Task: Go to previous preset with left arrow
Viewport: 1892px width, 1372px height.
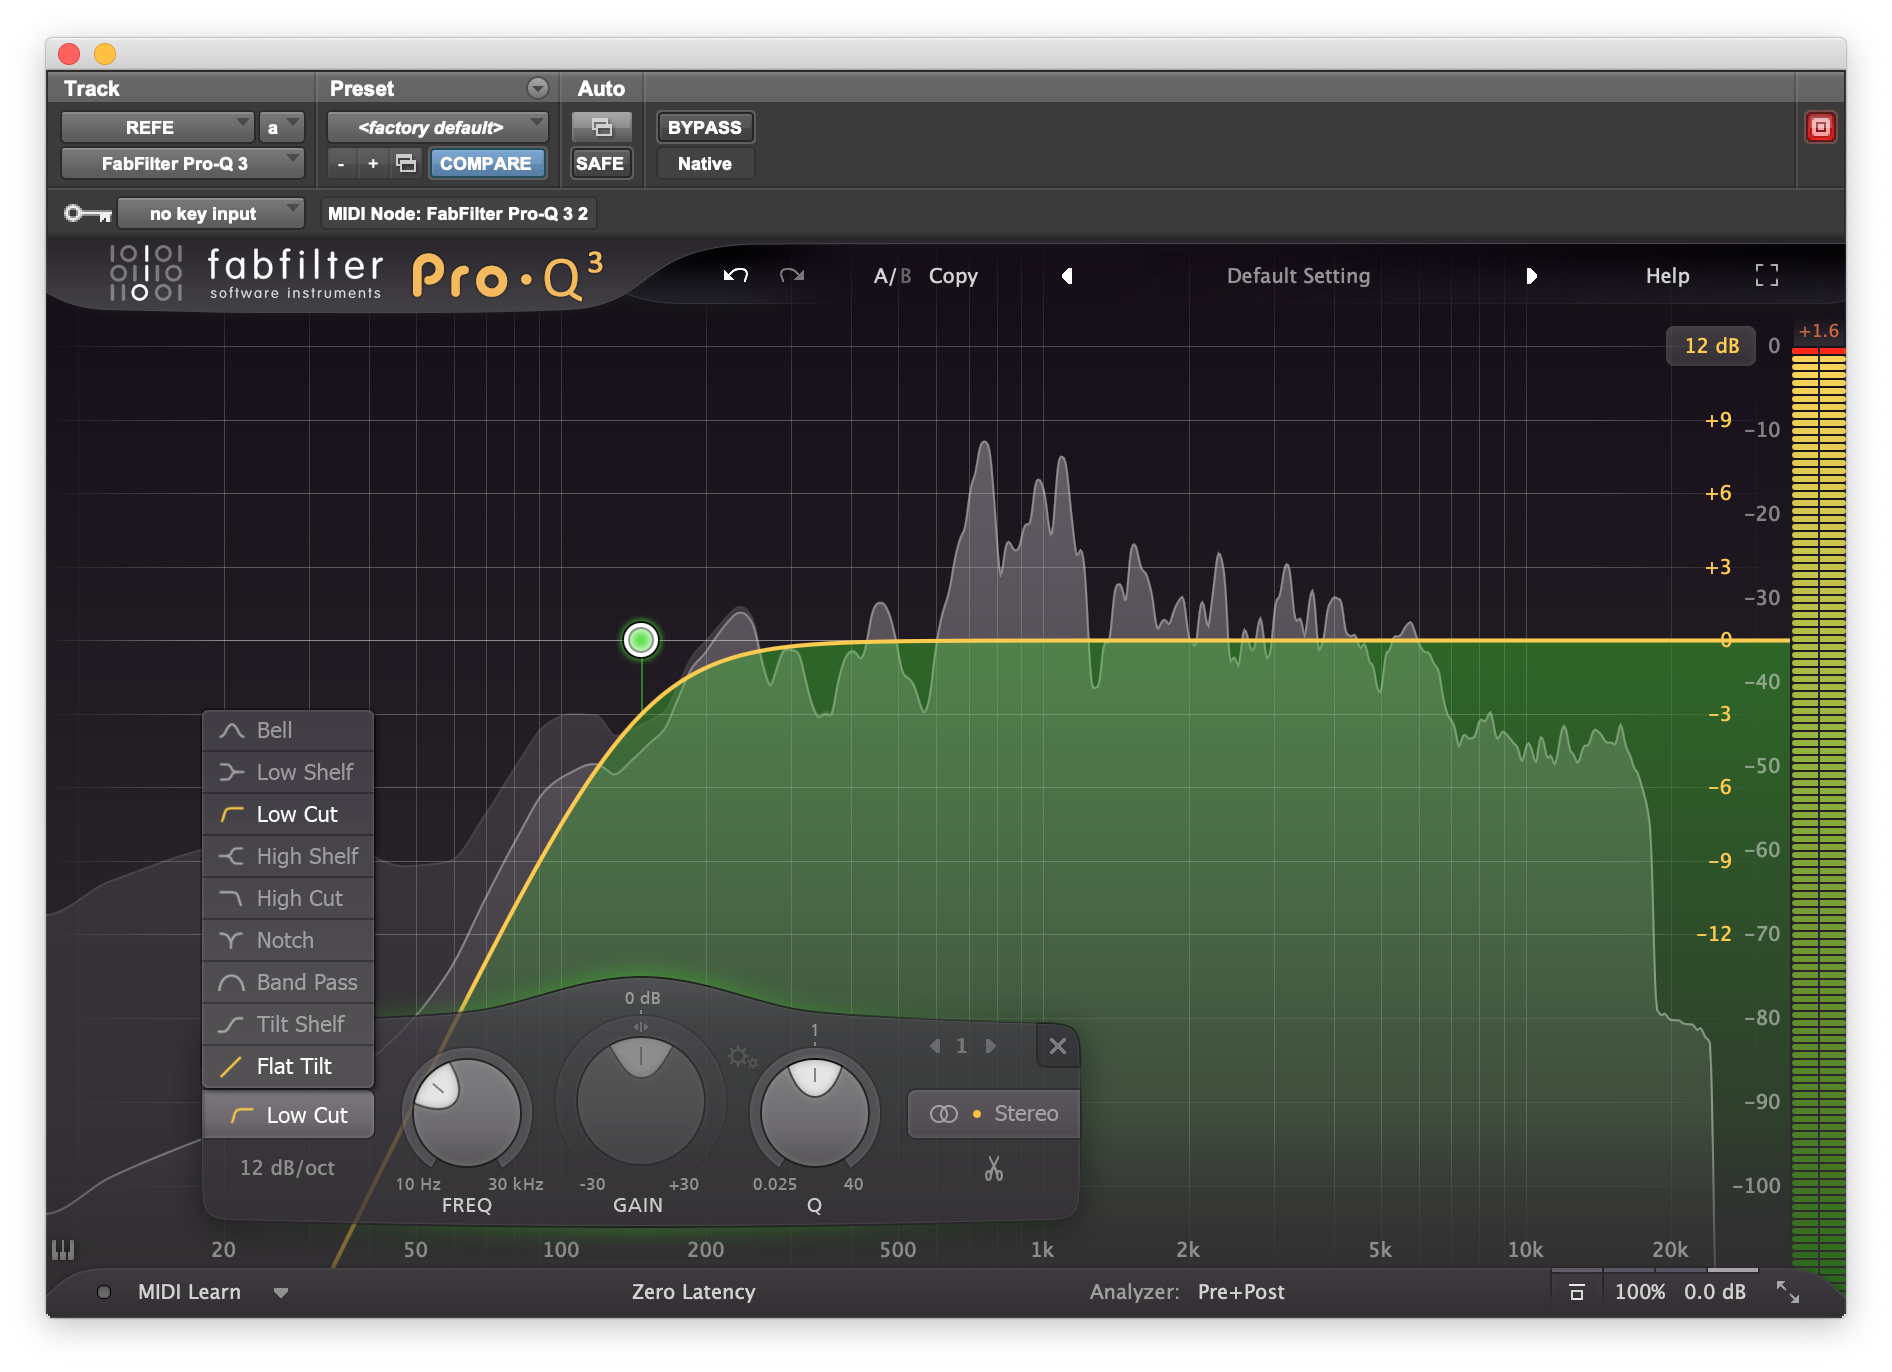Action: point(1067,276)
